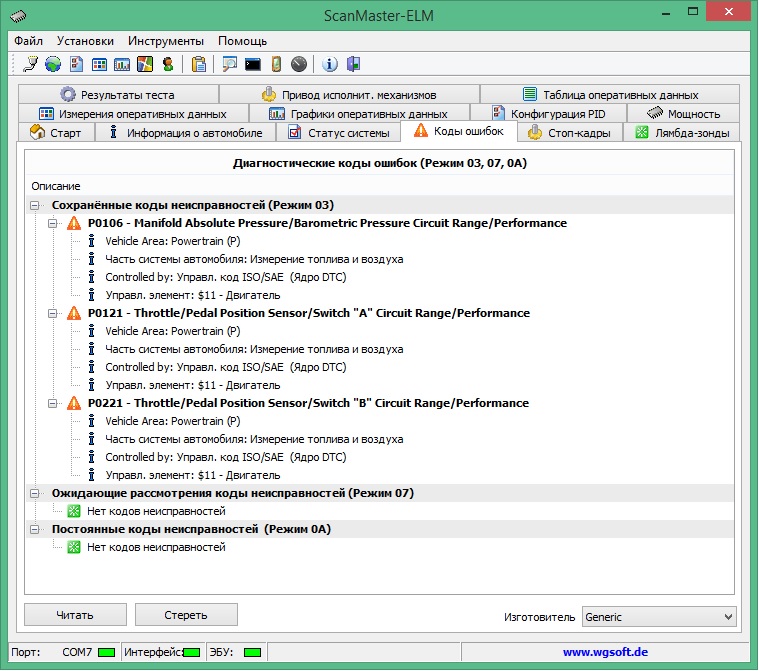759x671 pixels.
Task: Click the colored data grid toolbar icon
Action: (x=99, y=64)
